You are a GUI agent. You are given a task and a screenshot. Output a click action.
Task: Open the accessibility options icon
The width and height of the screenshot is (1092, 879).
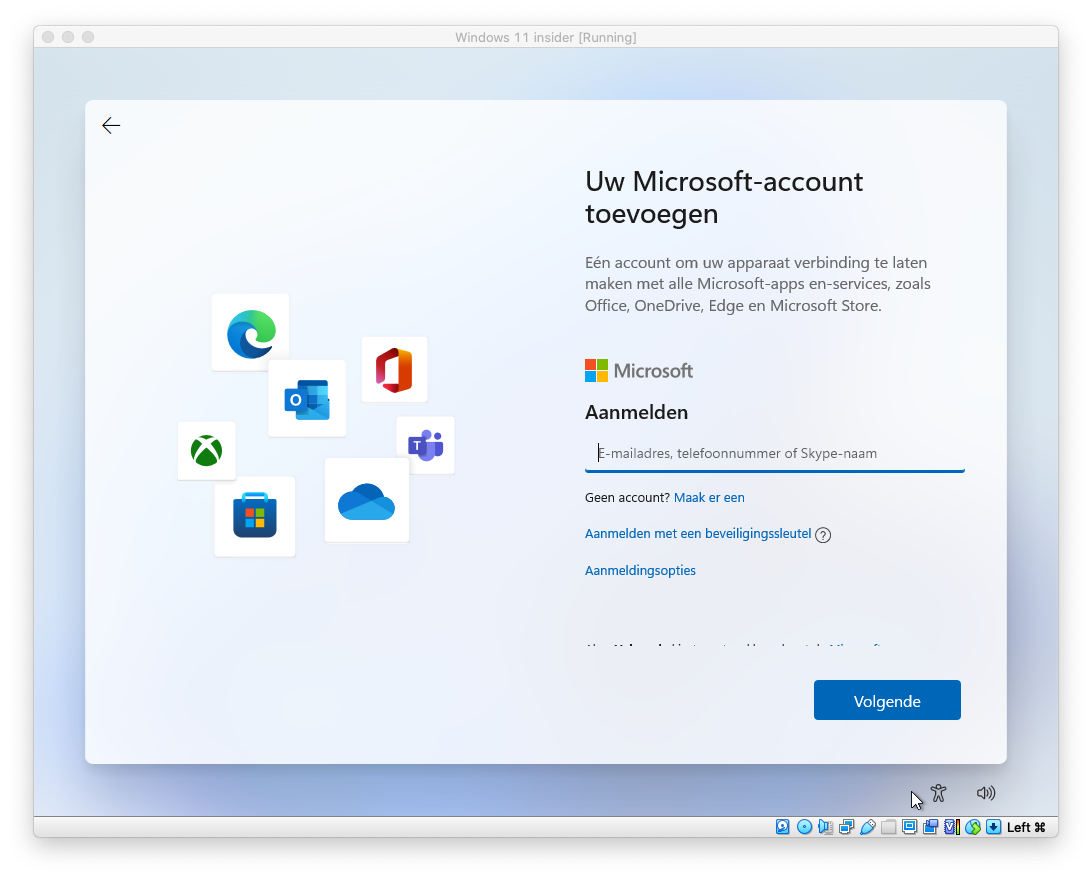pyautogui.click(x=938, y=793)
